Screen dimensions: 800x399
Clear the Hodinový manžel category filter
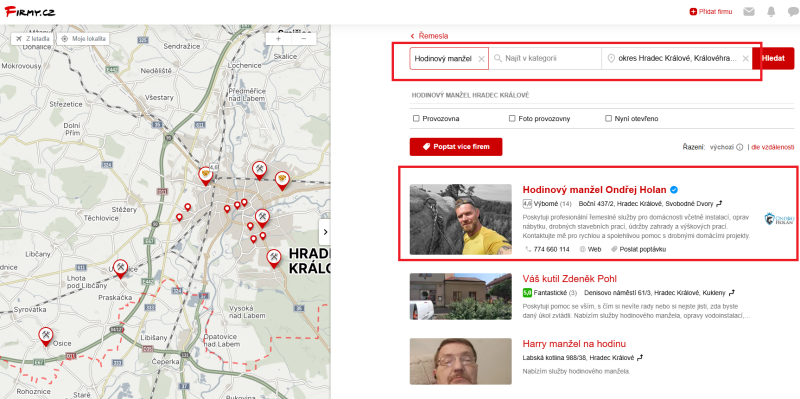pyautogui.click(x=481, y=59)
